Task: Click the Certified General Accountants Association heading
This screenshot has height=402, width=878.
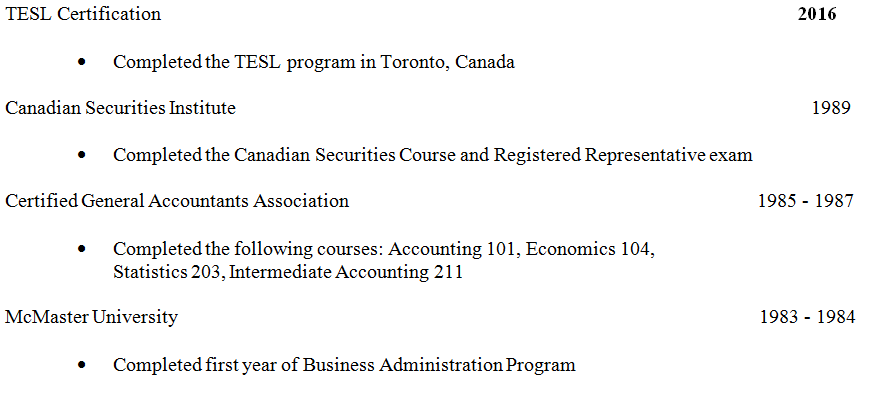Action: coord(177,201)
